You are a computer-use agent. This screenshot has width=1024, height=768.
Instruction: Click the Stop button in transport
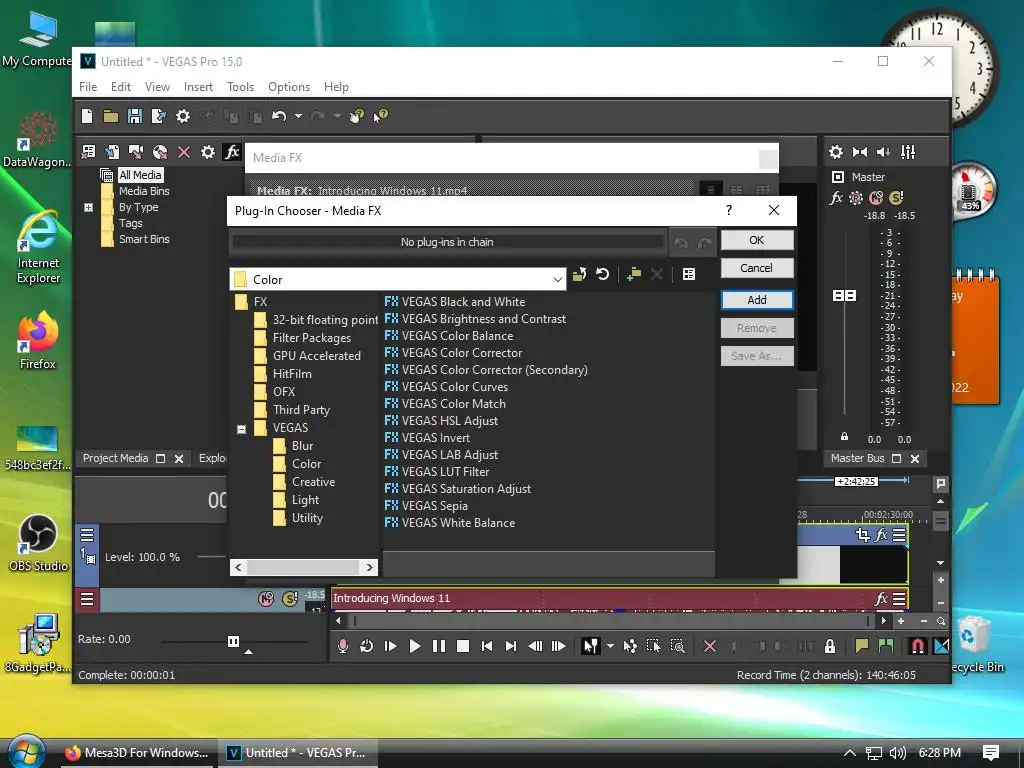click(x=463, y=647)
